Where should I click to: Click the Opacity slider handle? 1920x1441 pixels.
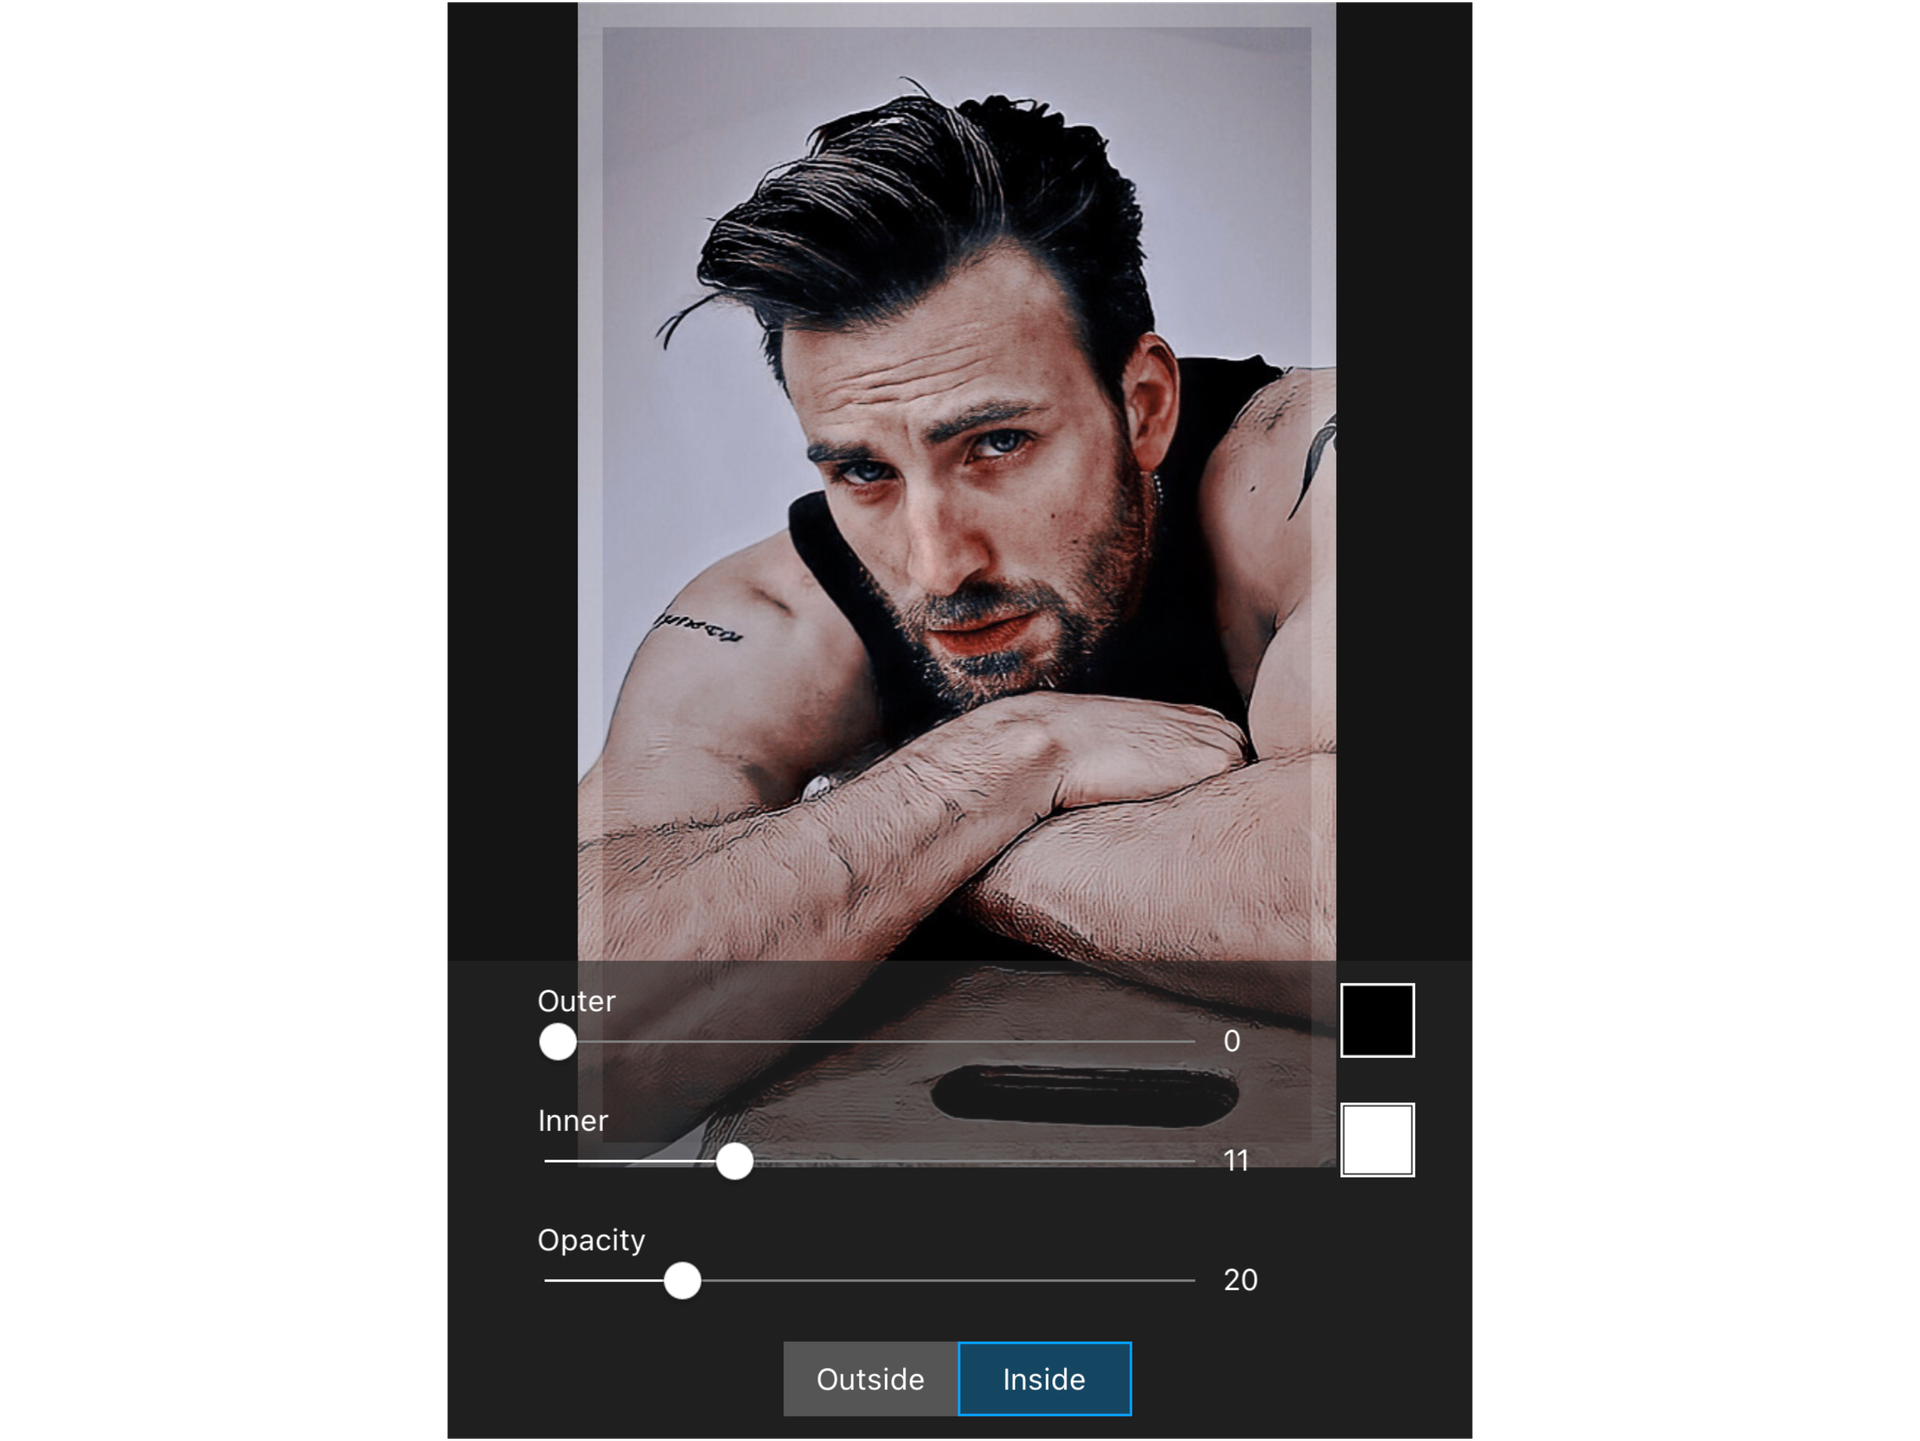coord(683,1281)
